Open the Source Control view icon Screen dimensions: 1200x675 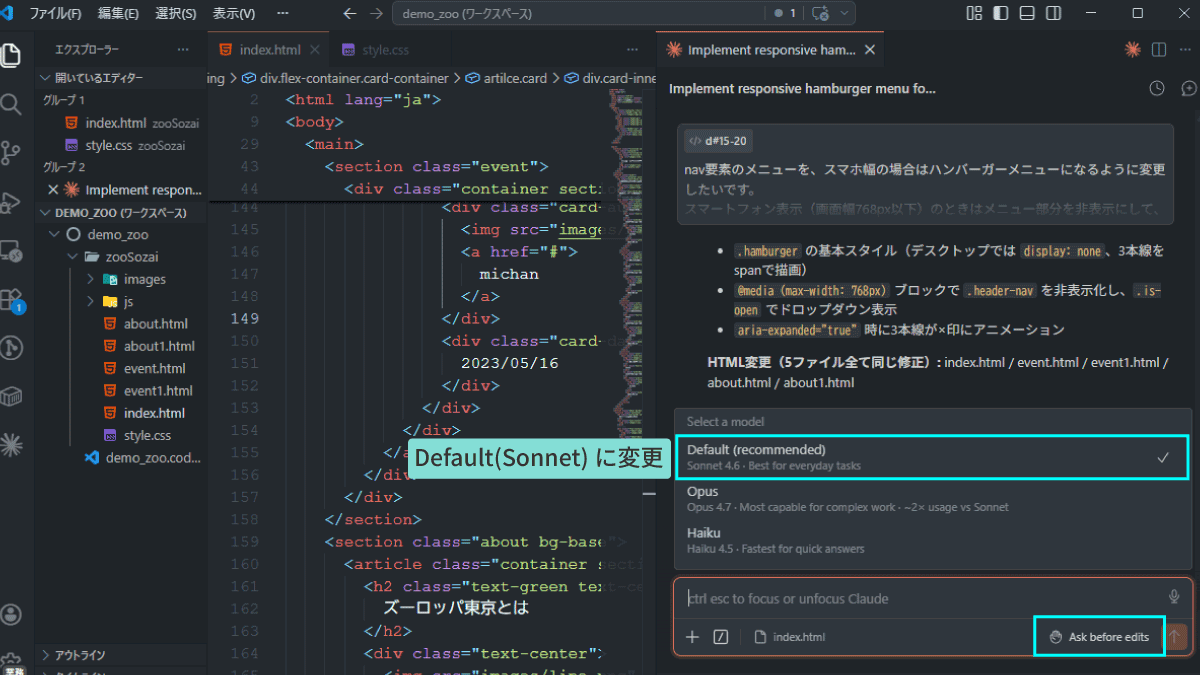(11, 152)
